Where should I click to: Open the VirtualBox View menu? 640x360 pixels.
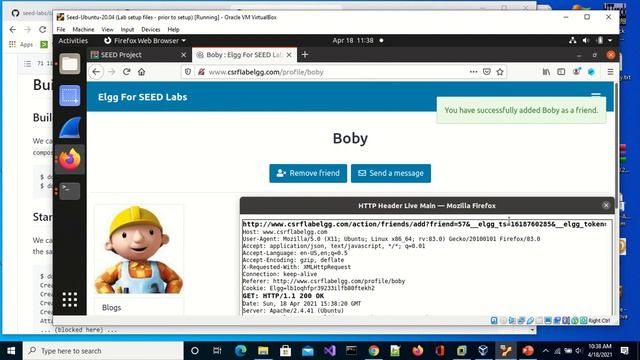[x=107, y=29]
